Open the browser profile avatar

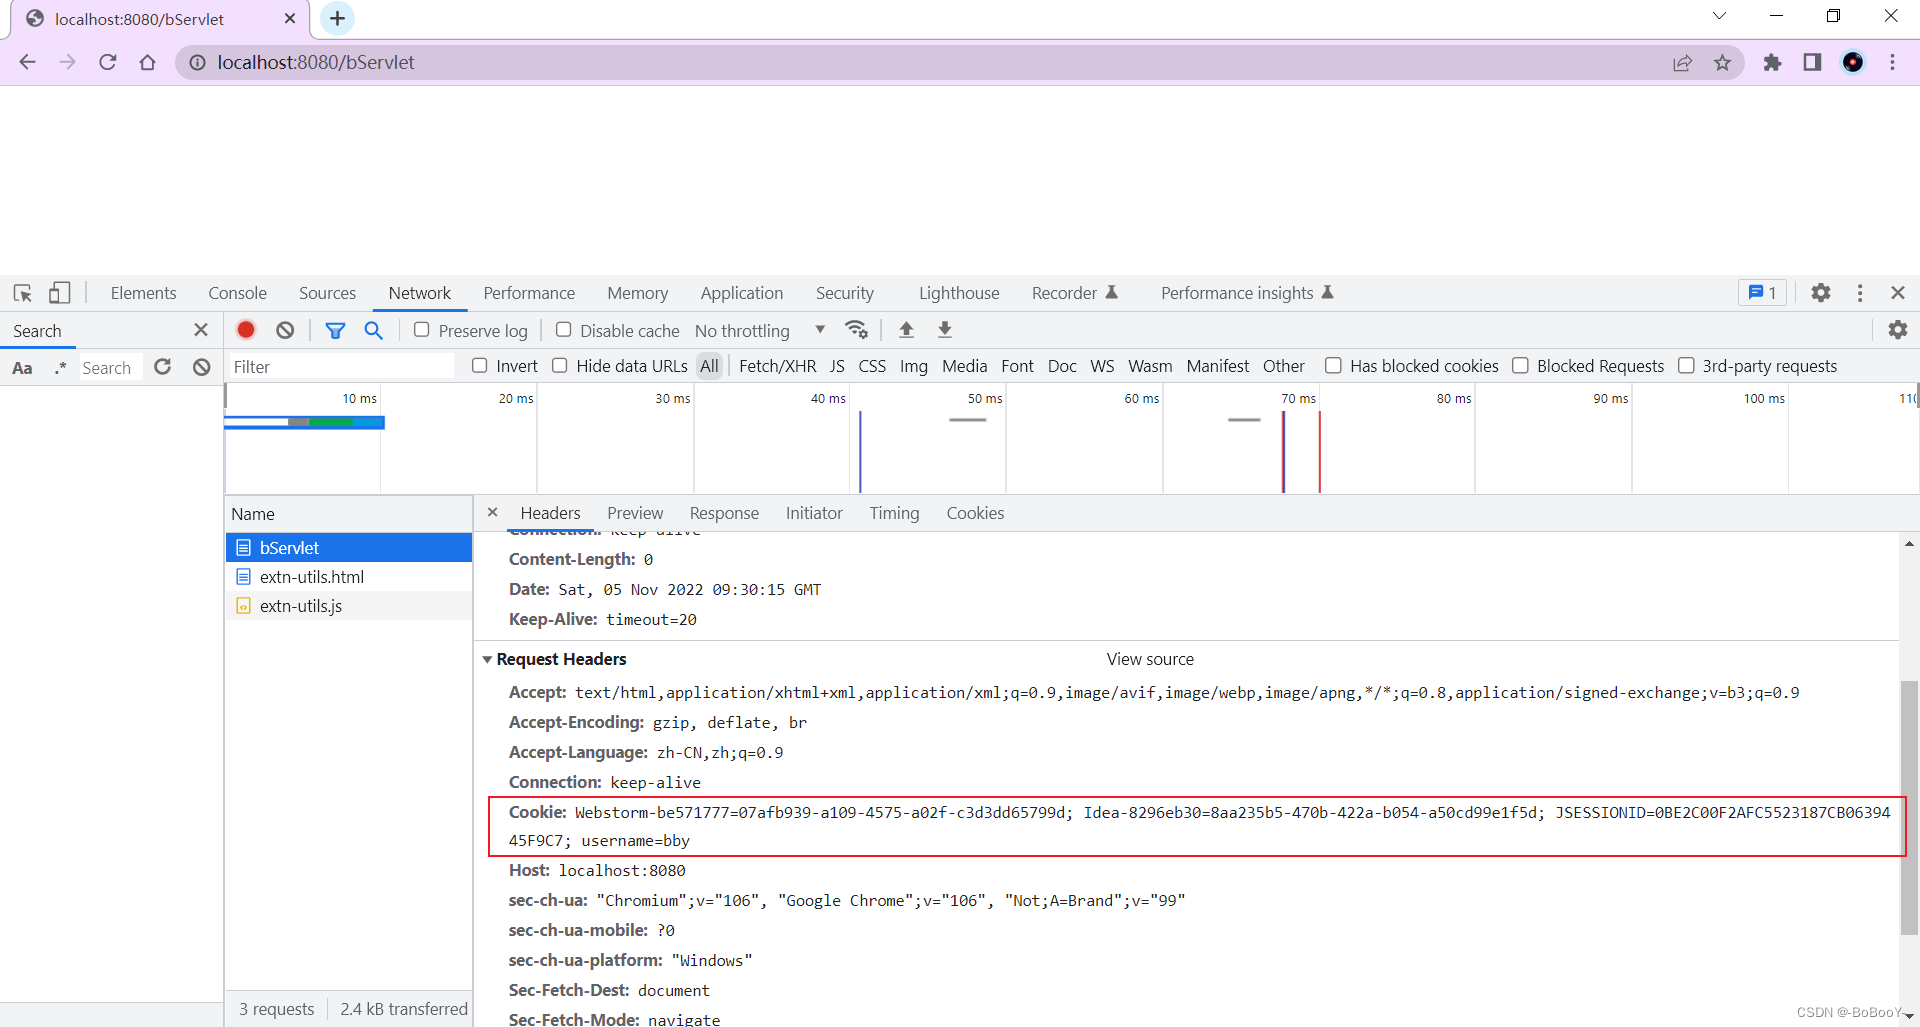tap(1853, 63)
